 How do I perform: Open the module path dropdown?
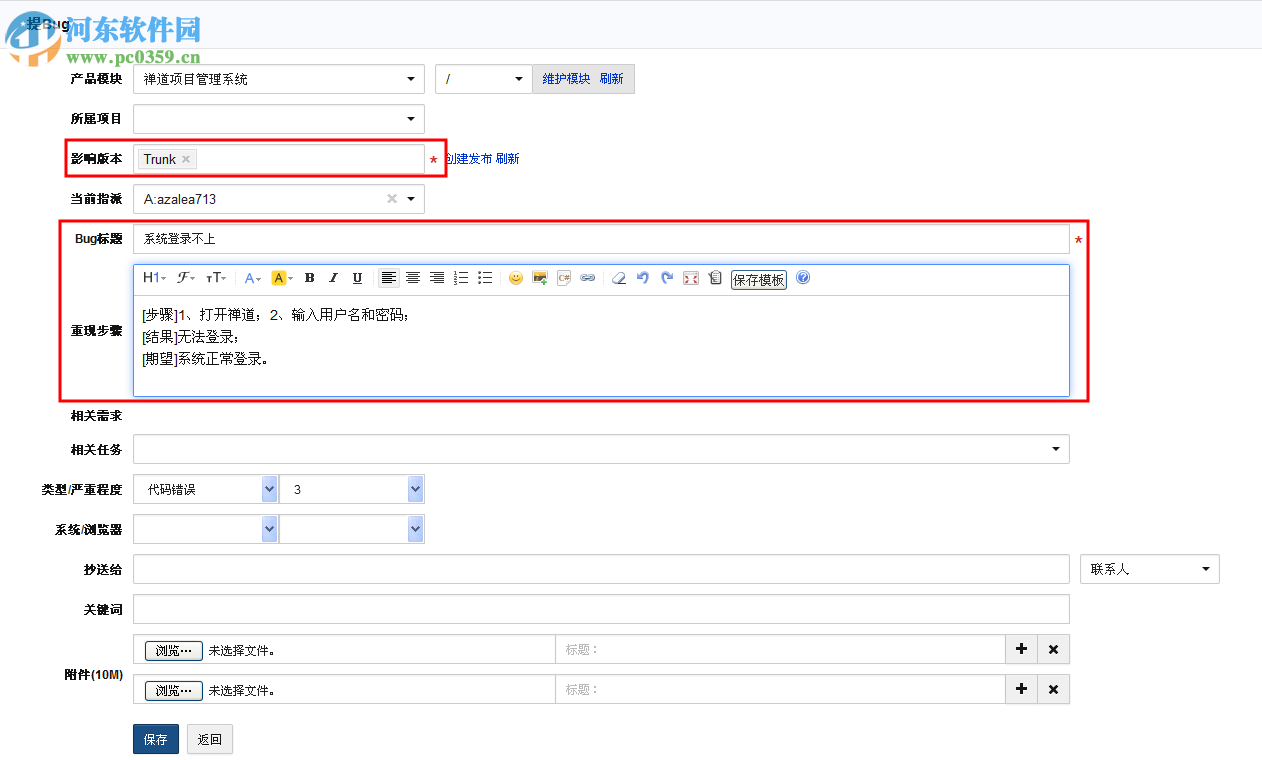484,79
